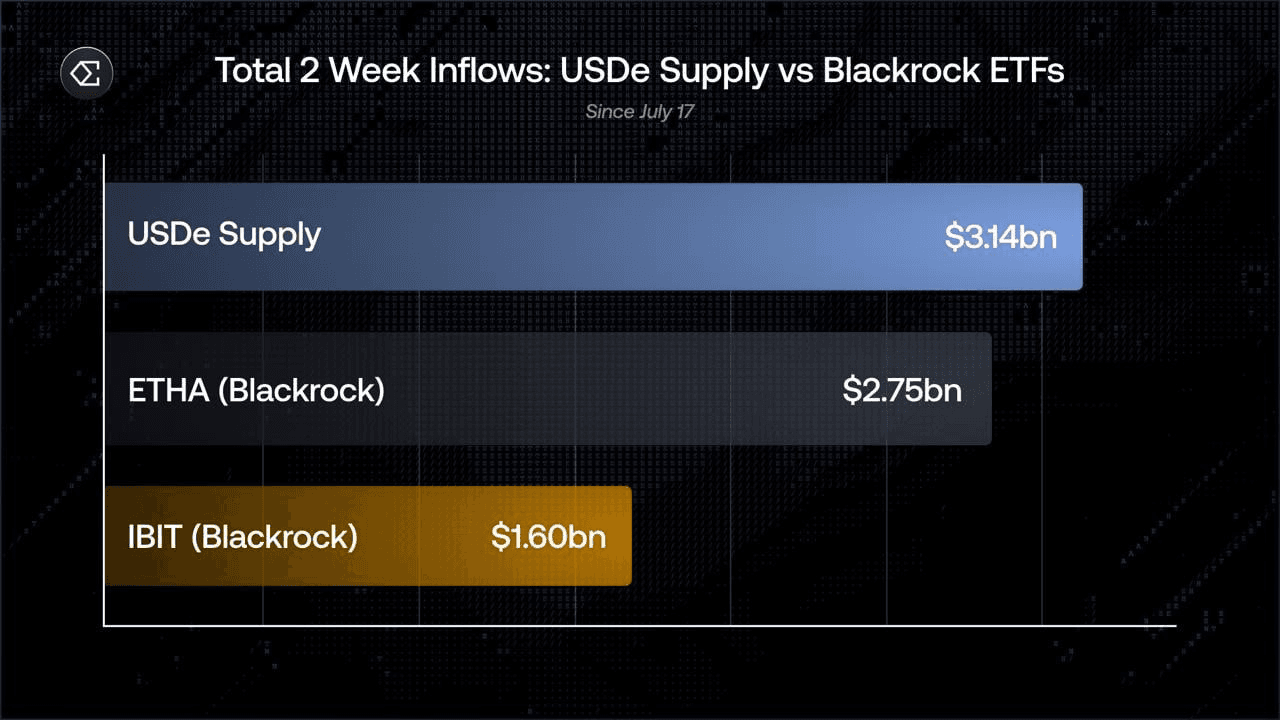Image resolution: width=1280 pixels, height=720 pixels.
Task: Click the chart title text
Action: pos(639,72)
